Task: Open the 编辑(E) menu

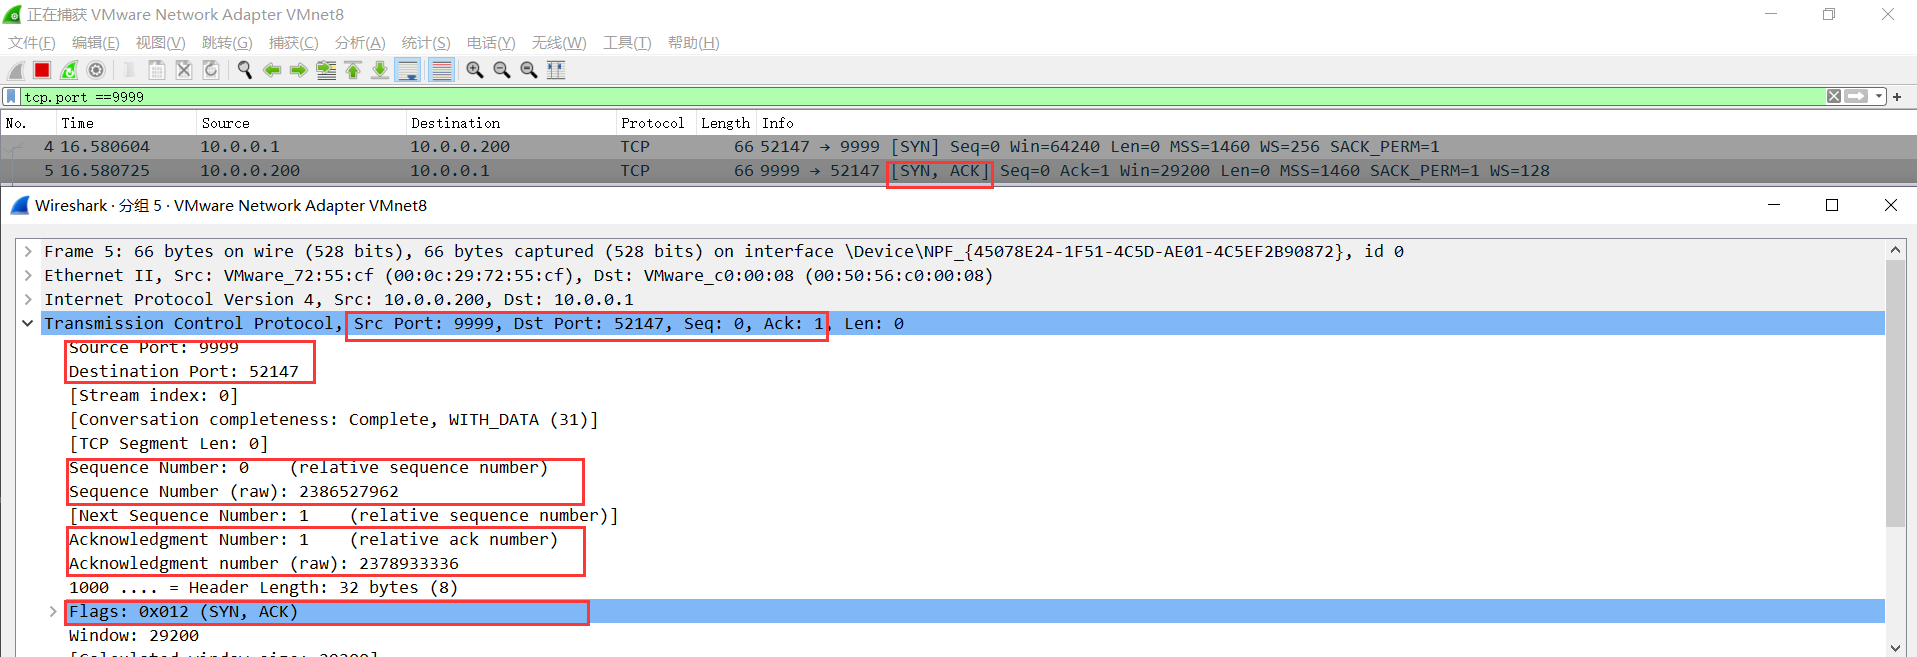Action: click(96, 43)
